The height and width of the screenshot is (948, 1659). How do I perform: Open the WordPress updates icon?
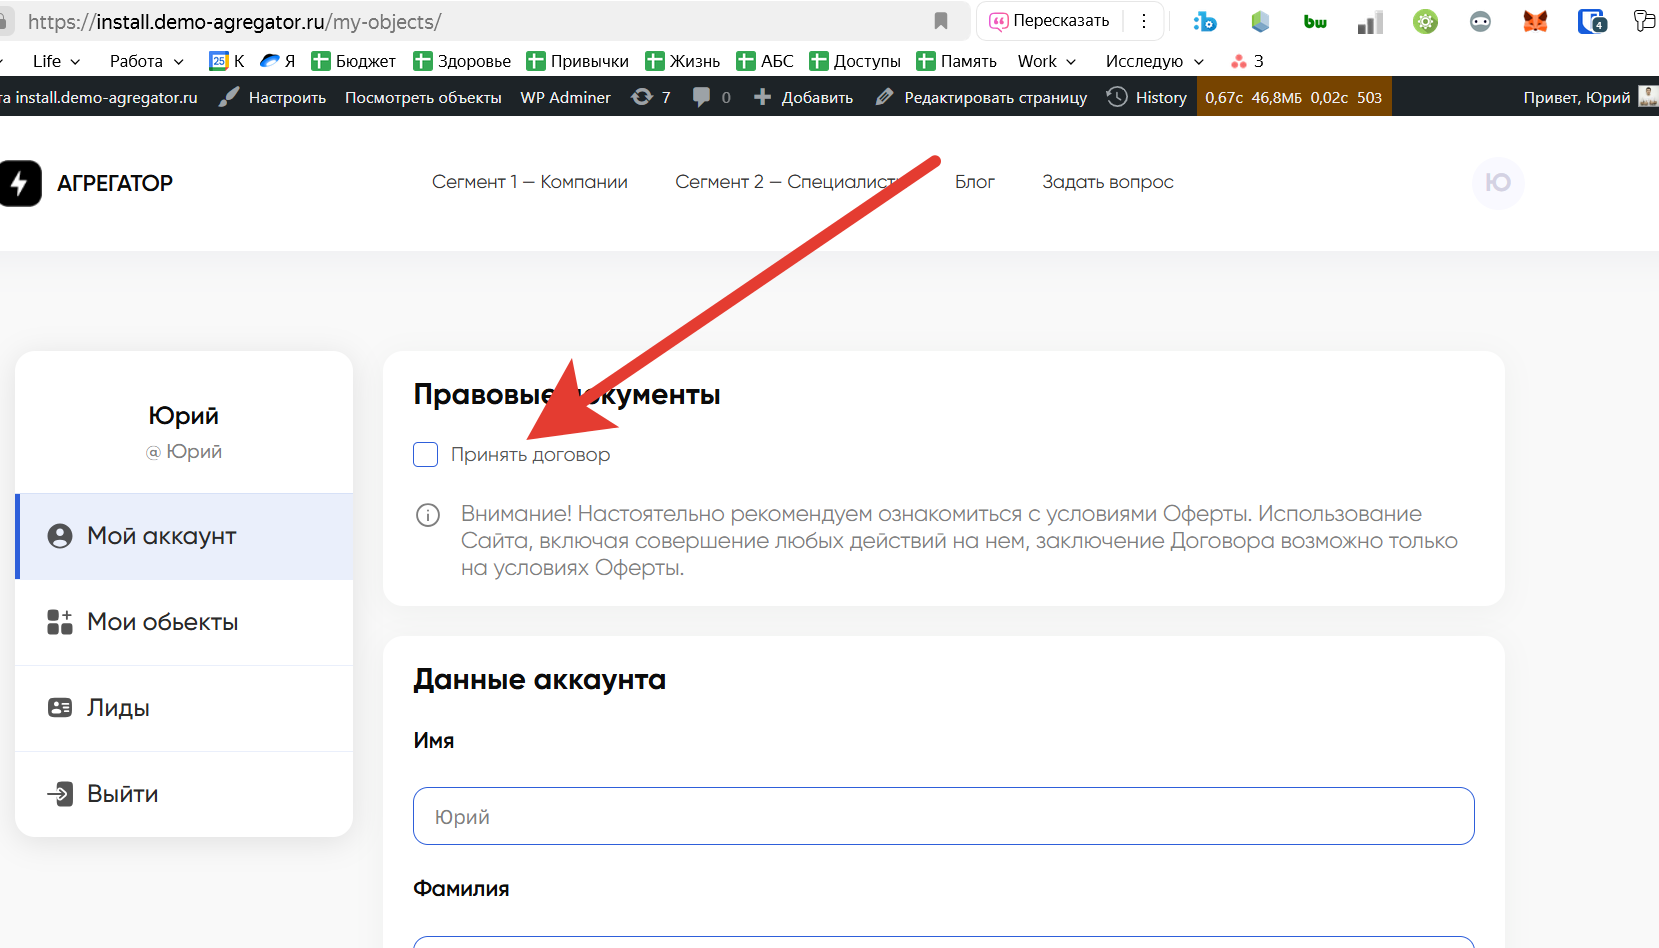point(642,97)
